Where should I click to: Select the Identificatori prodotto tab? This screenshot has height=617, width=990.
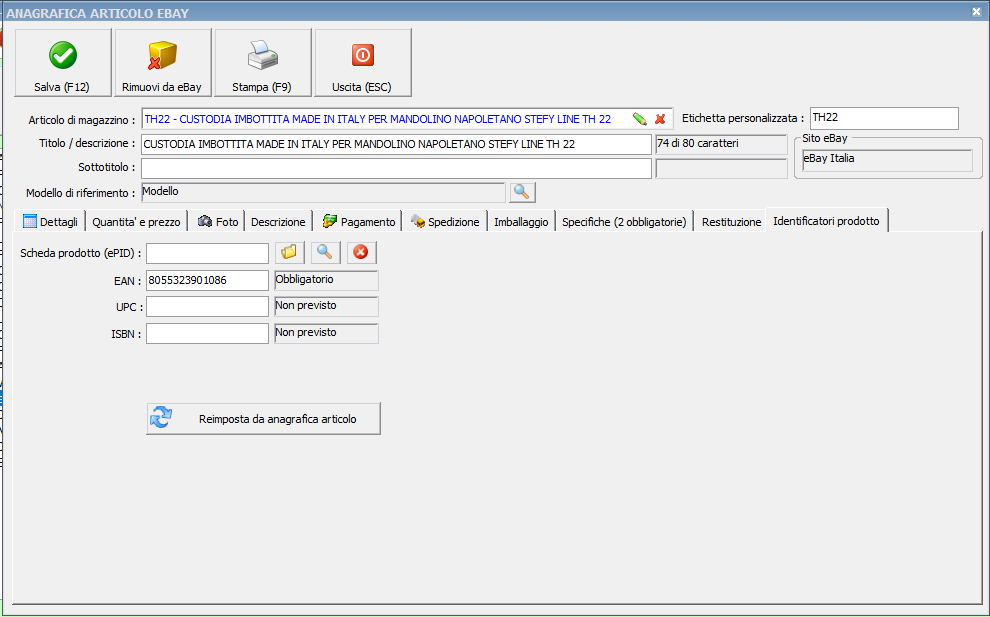[826, 220]
